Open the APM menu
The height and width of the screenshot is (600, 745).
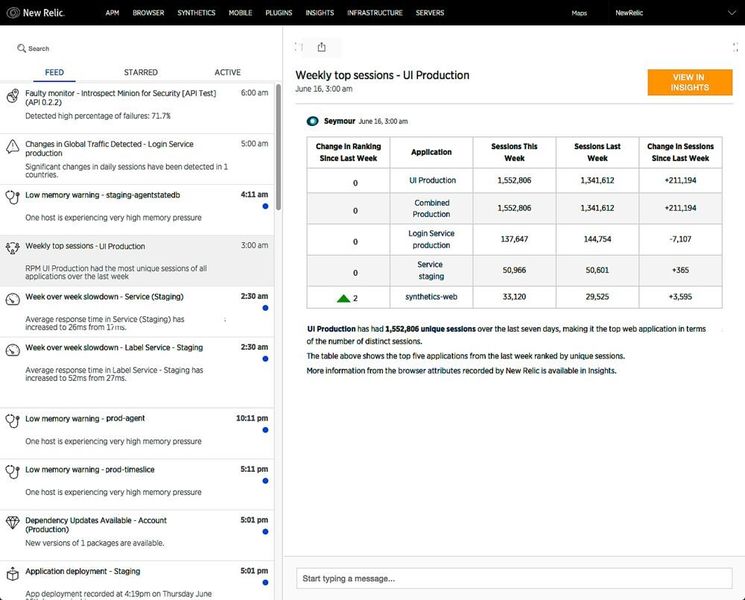(x=112, y=13)
